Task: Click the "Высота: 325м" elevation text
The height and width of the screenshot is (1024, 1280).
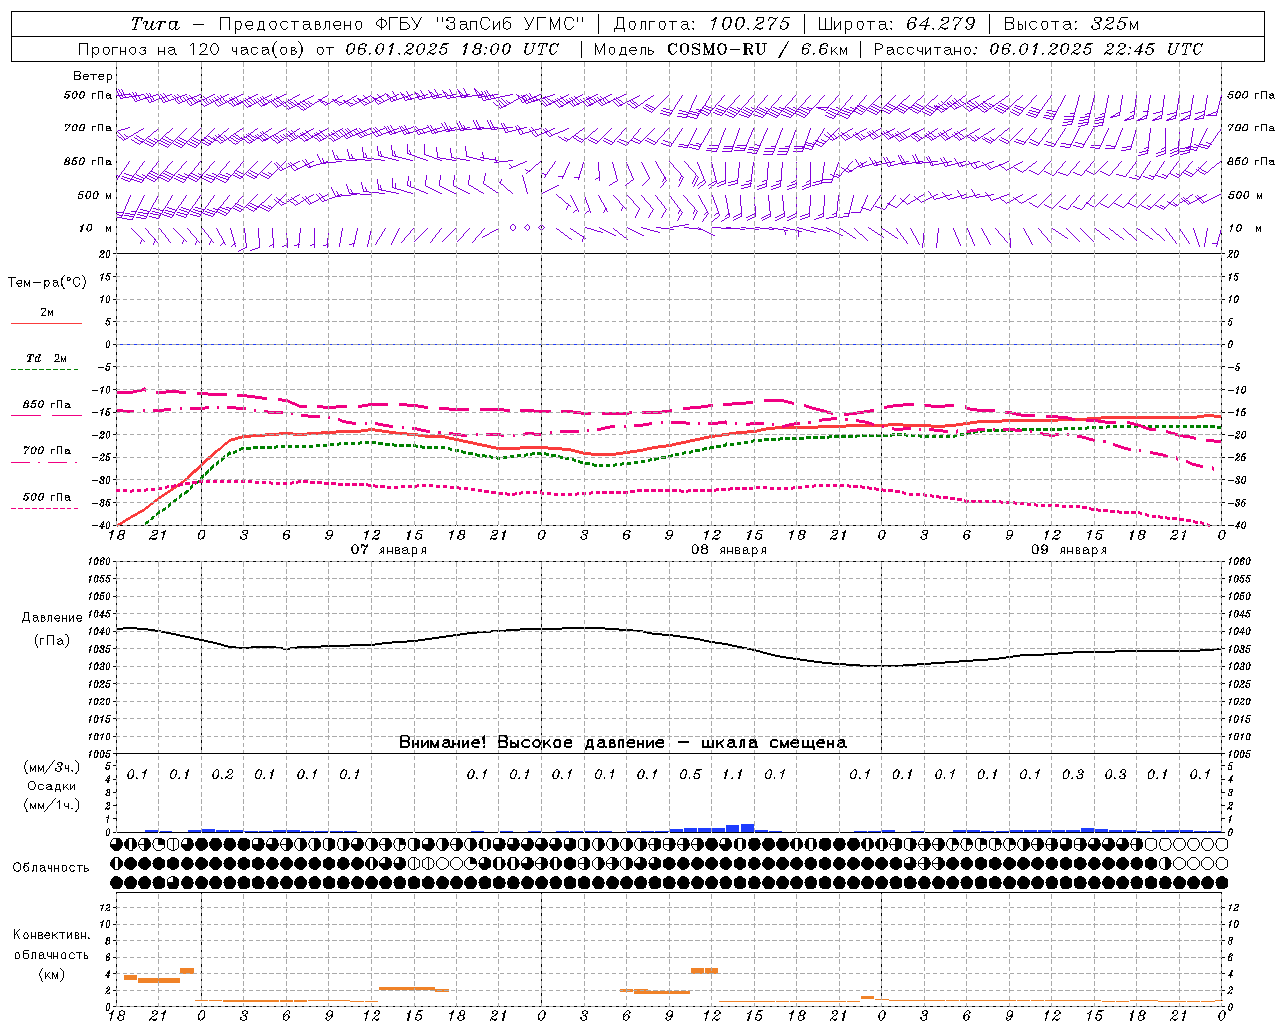Action: pyautogui.click(x=1071, y=24)
